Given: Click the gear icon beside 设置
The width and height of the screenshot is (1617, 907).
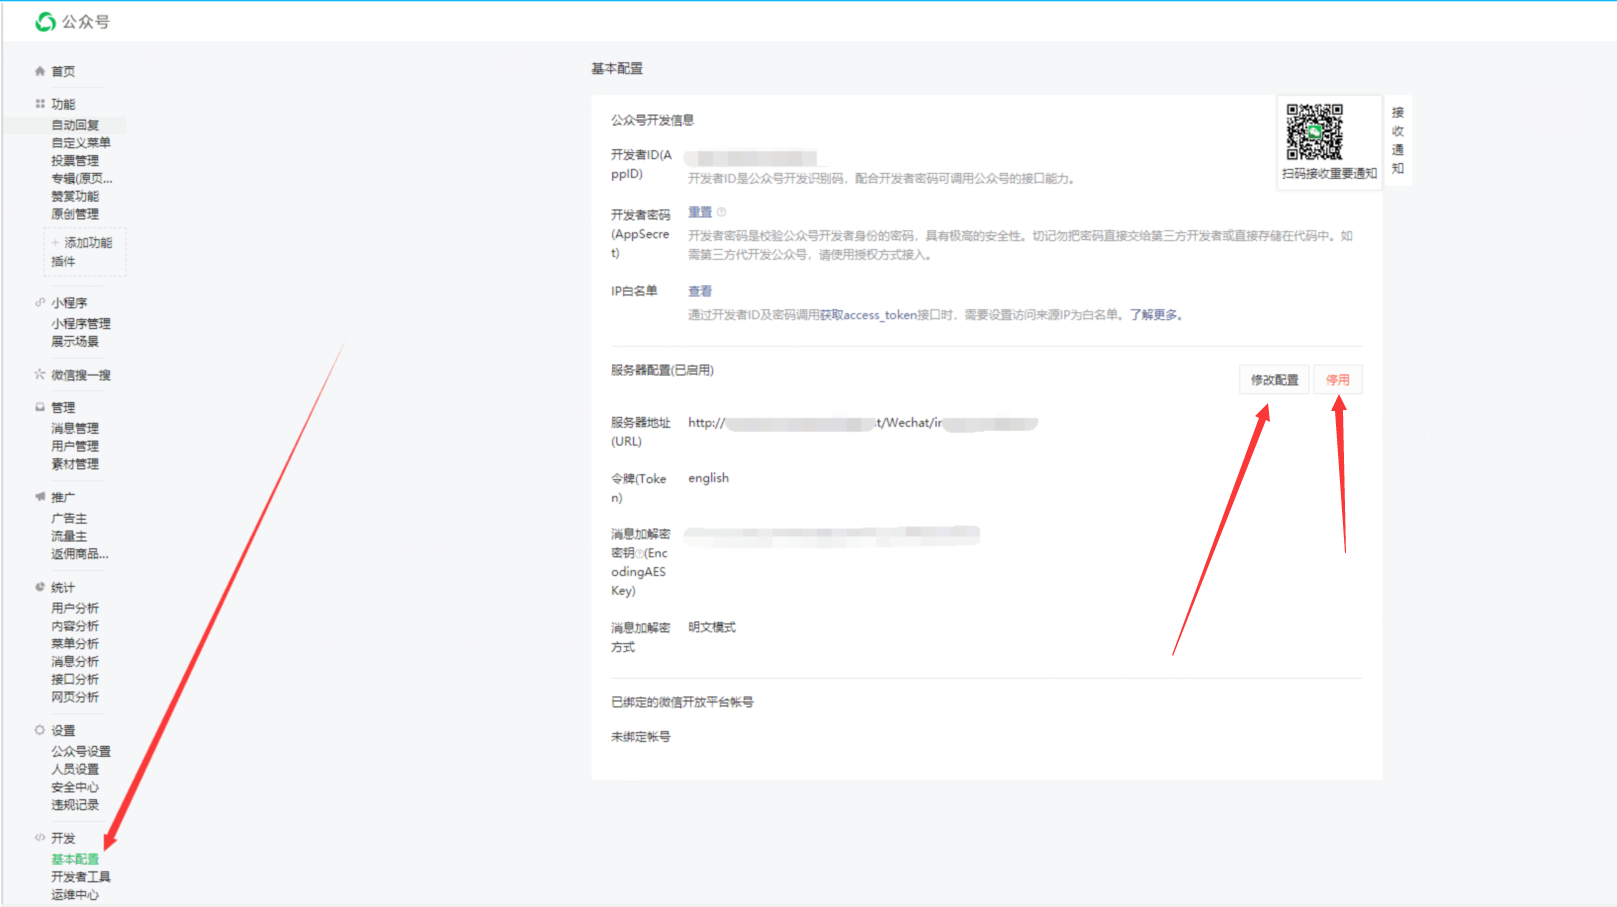Looking at the screenshot, I should [40, 730].
